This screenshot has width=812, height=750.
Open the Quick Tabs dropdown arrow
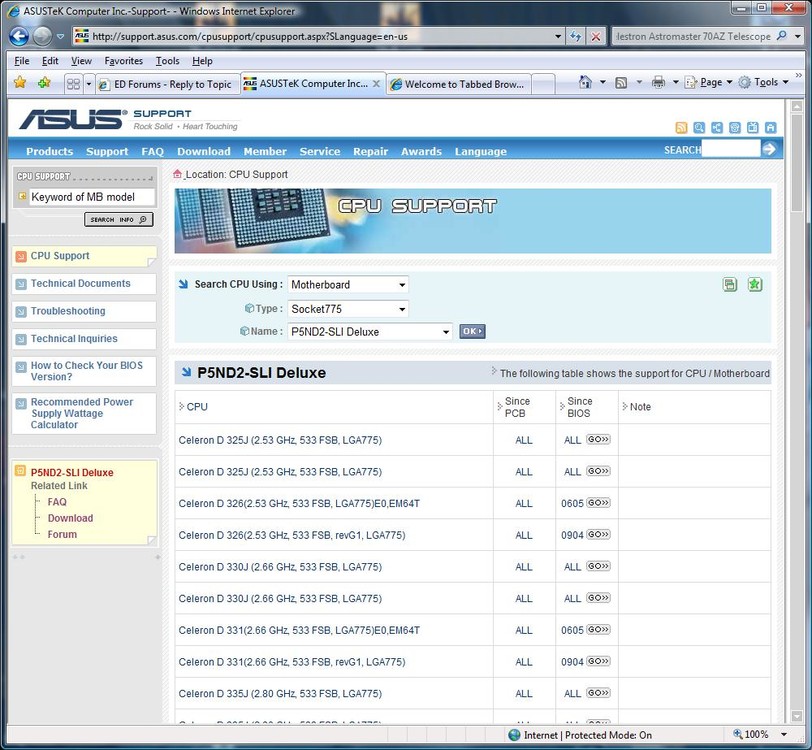(x=89, y=84)
